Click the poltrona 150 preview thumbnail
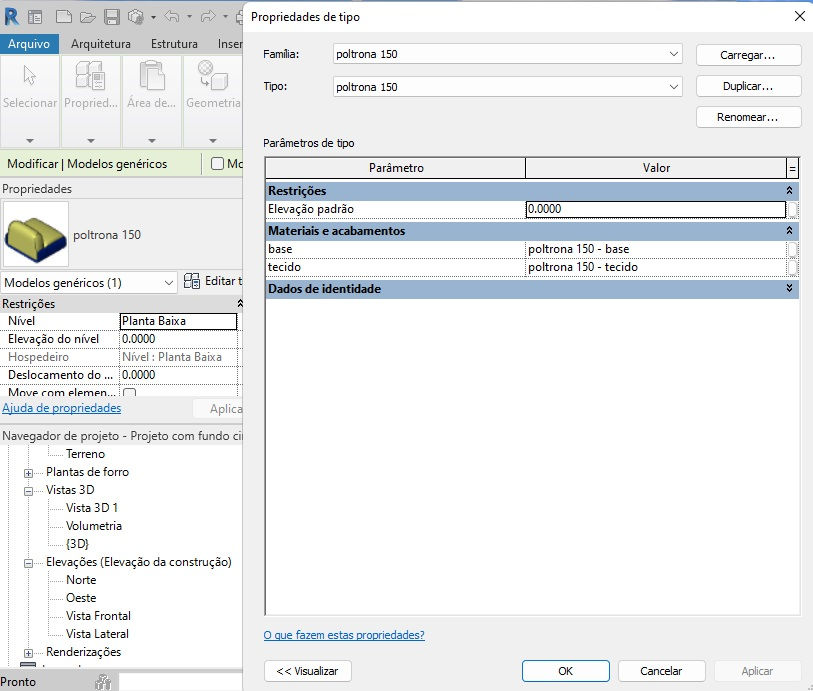This screenshot has width=813, height=691. pos(36,234)
